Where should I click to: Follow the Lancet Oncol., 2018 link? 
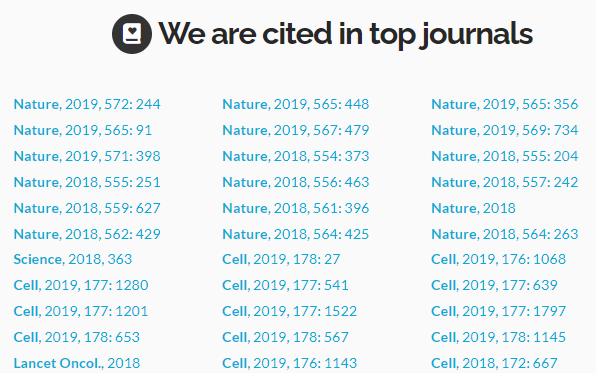point(77,363)
